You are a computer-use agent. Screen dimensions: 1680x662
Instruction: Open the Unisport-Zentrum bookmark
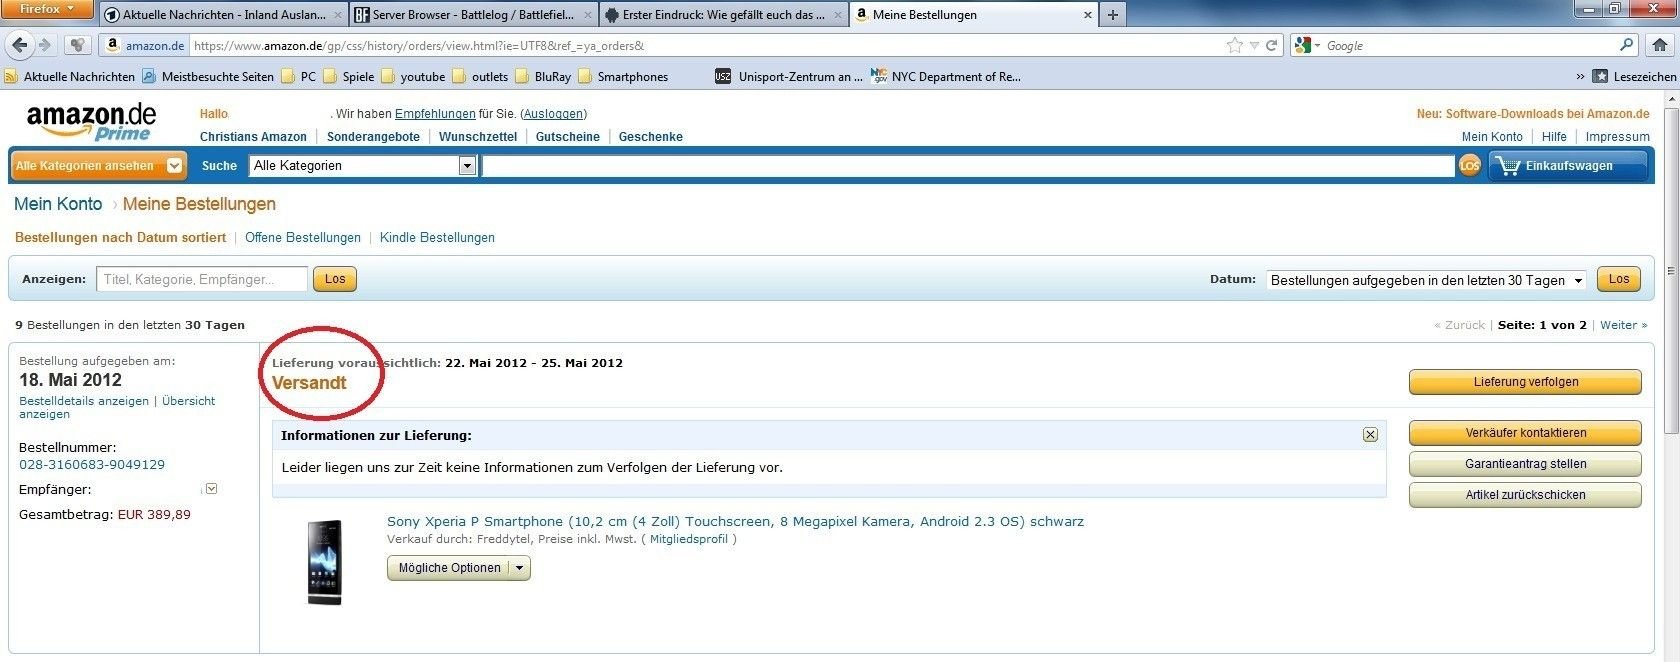coord(789,76)
